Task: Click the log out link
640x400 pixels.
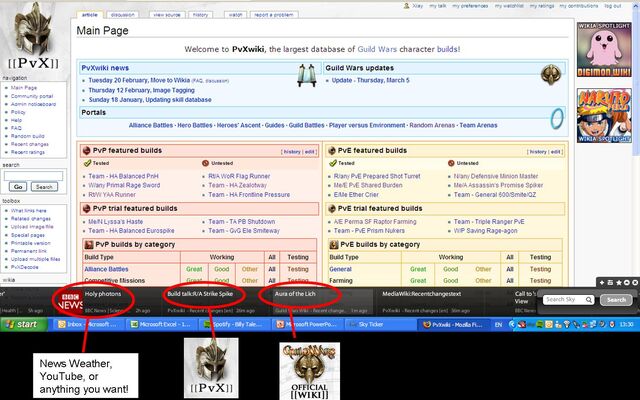Action: (613, 6)
